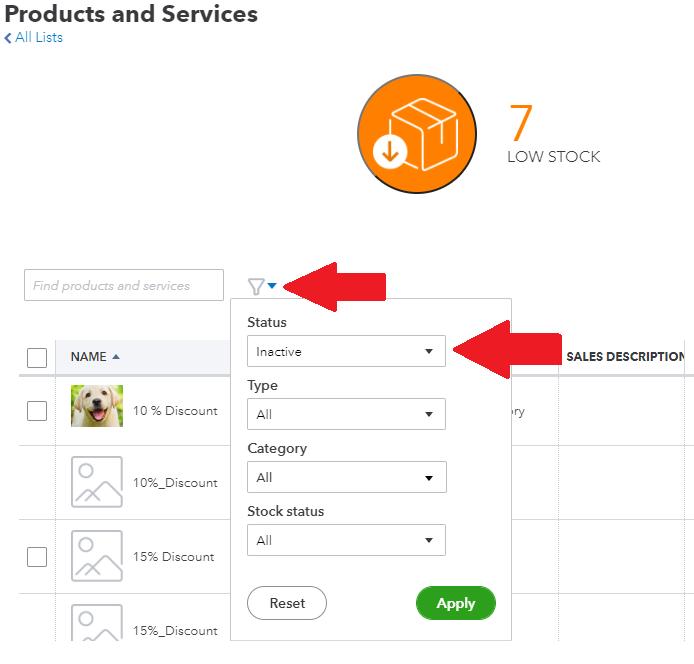The height and width of the screenshot is (664, 694).
Task: Click the funnel filter icon
Action: 256,287
